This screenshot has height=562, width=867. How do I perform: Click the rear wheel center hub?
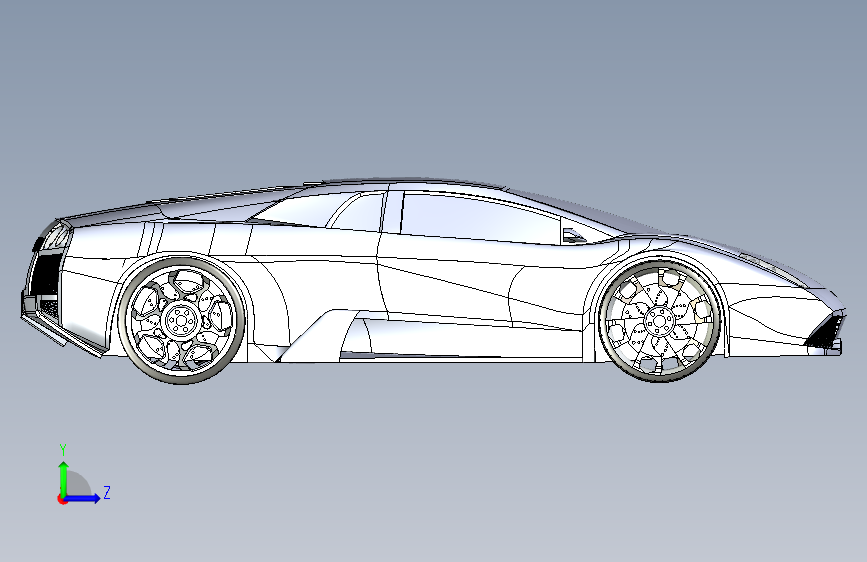[181, 320]
